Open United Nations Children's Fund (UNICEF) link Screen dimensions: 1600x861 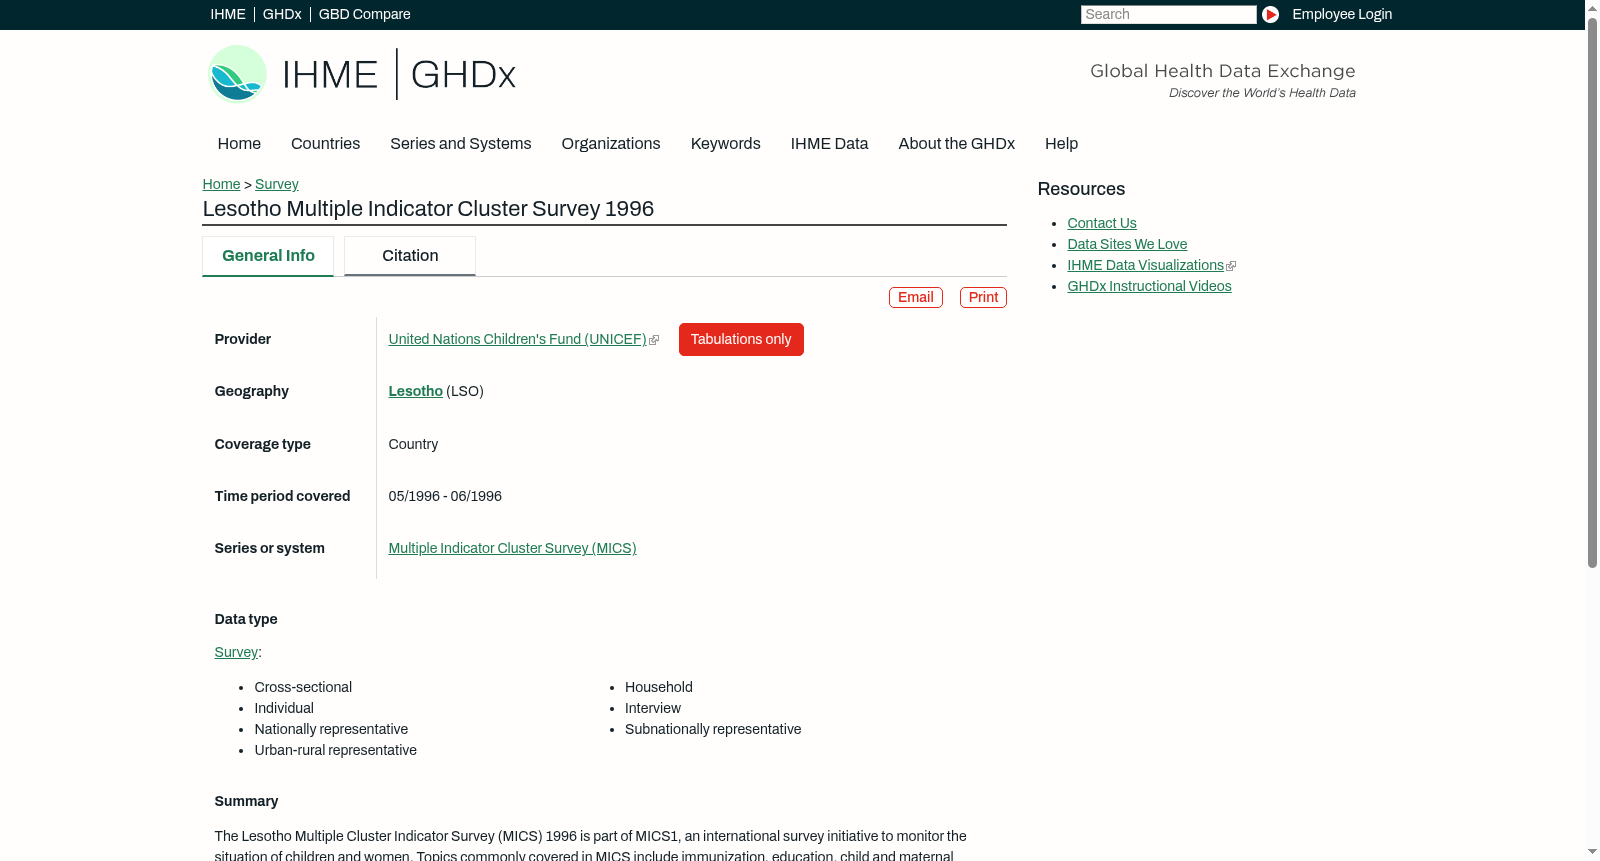tap(517, 339)
